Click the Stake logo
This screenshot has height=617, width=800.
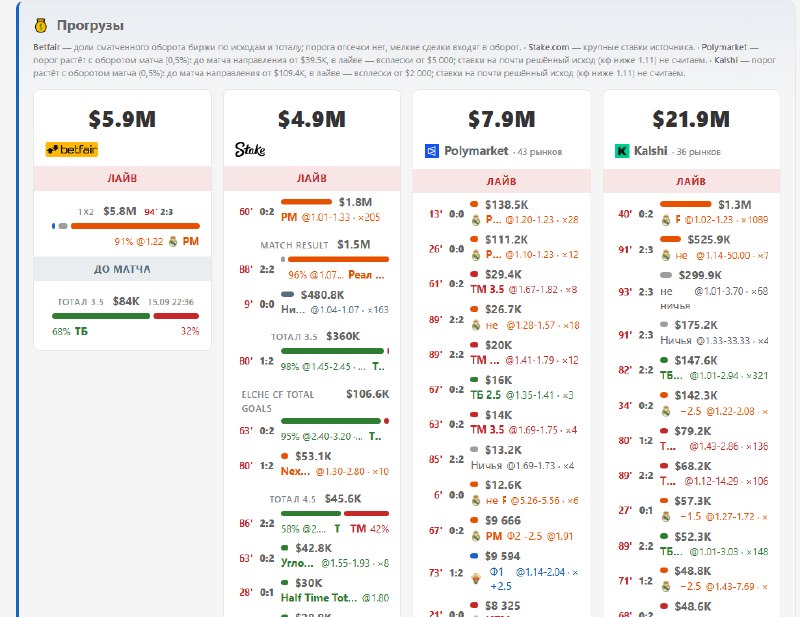pos(250,150)
